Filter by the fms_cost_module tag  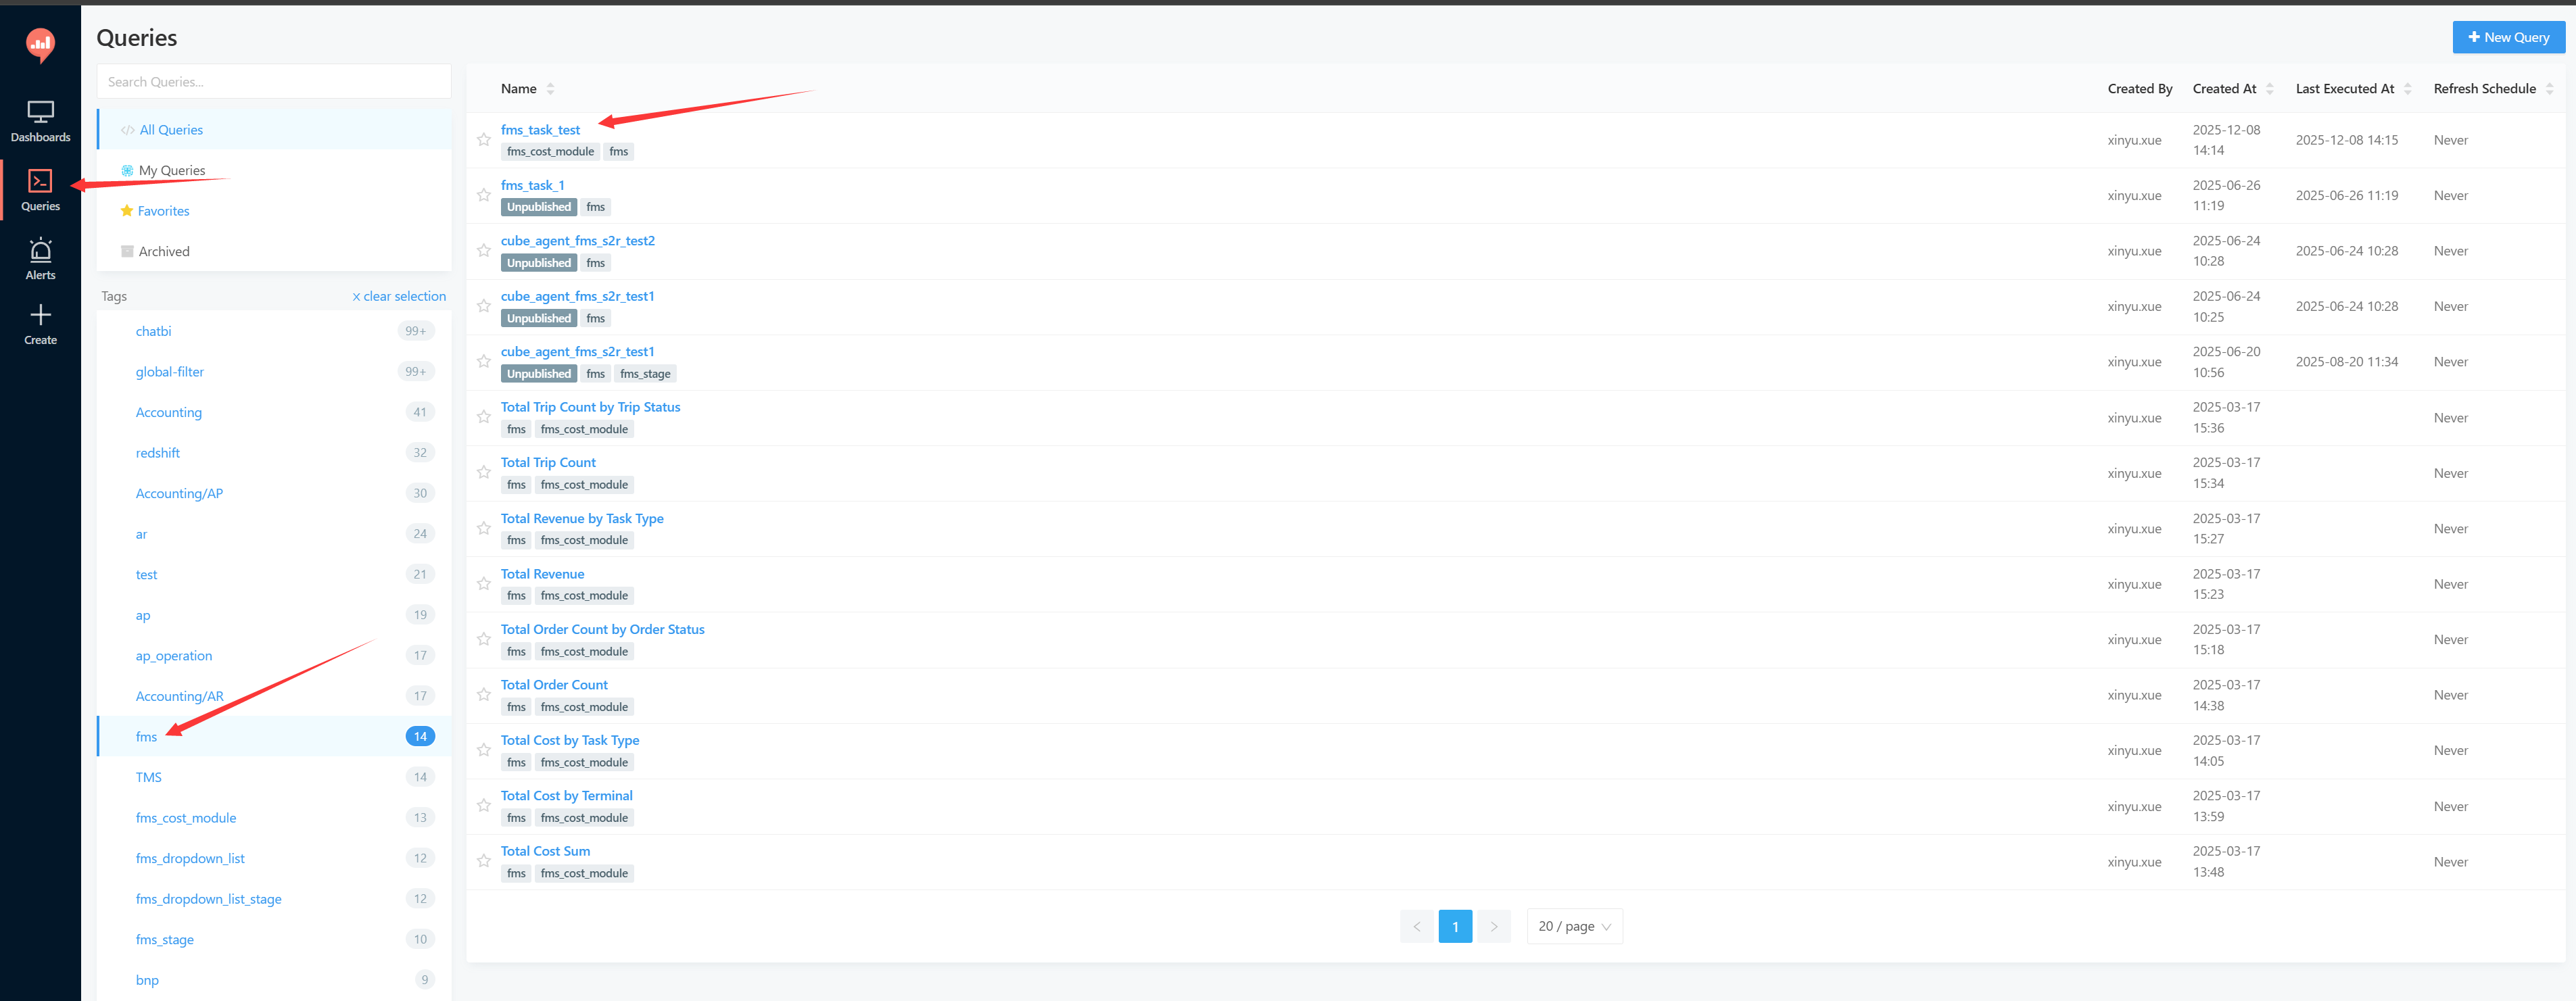185,817
